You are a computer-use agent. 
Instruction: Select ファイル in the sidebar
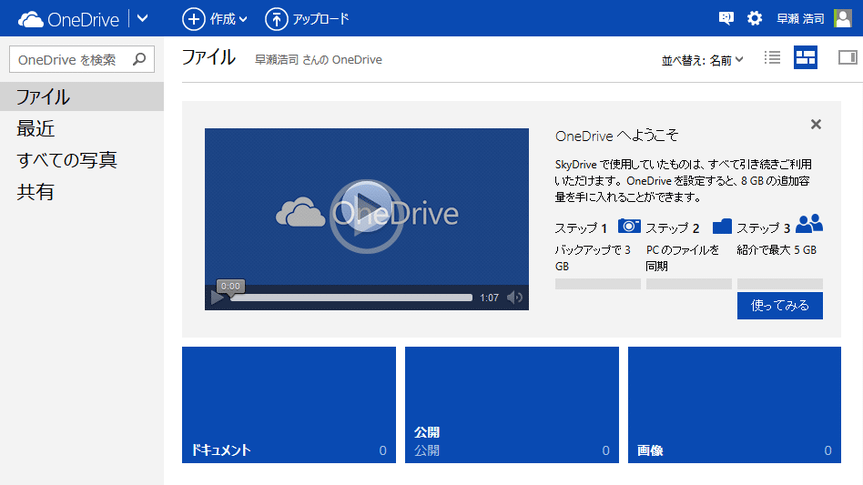(x=81, y=97)
